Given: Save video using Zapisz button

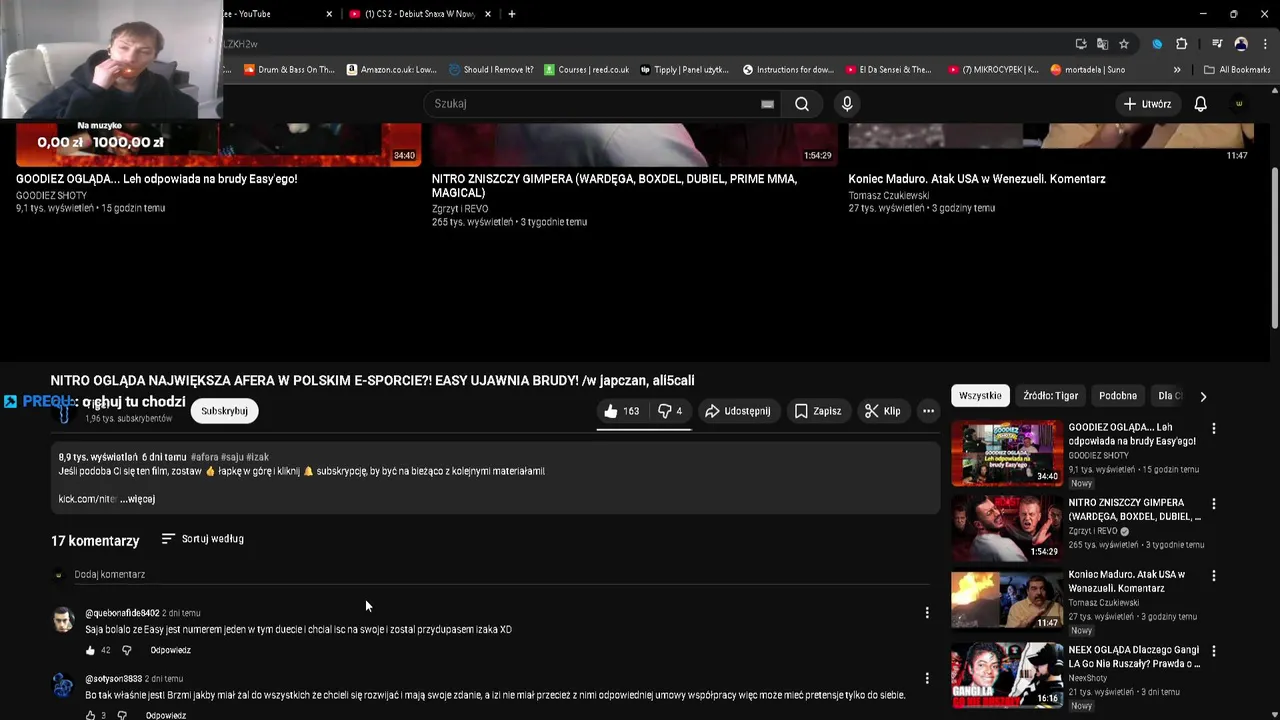Looking at the screenshot, I should click(817, 411).
